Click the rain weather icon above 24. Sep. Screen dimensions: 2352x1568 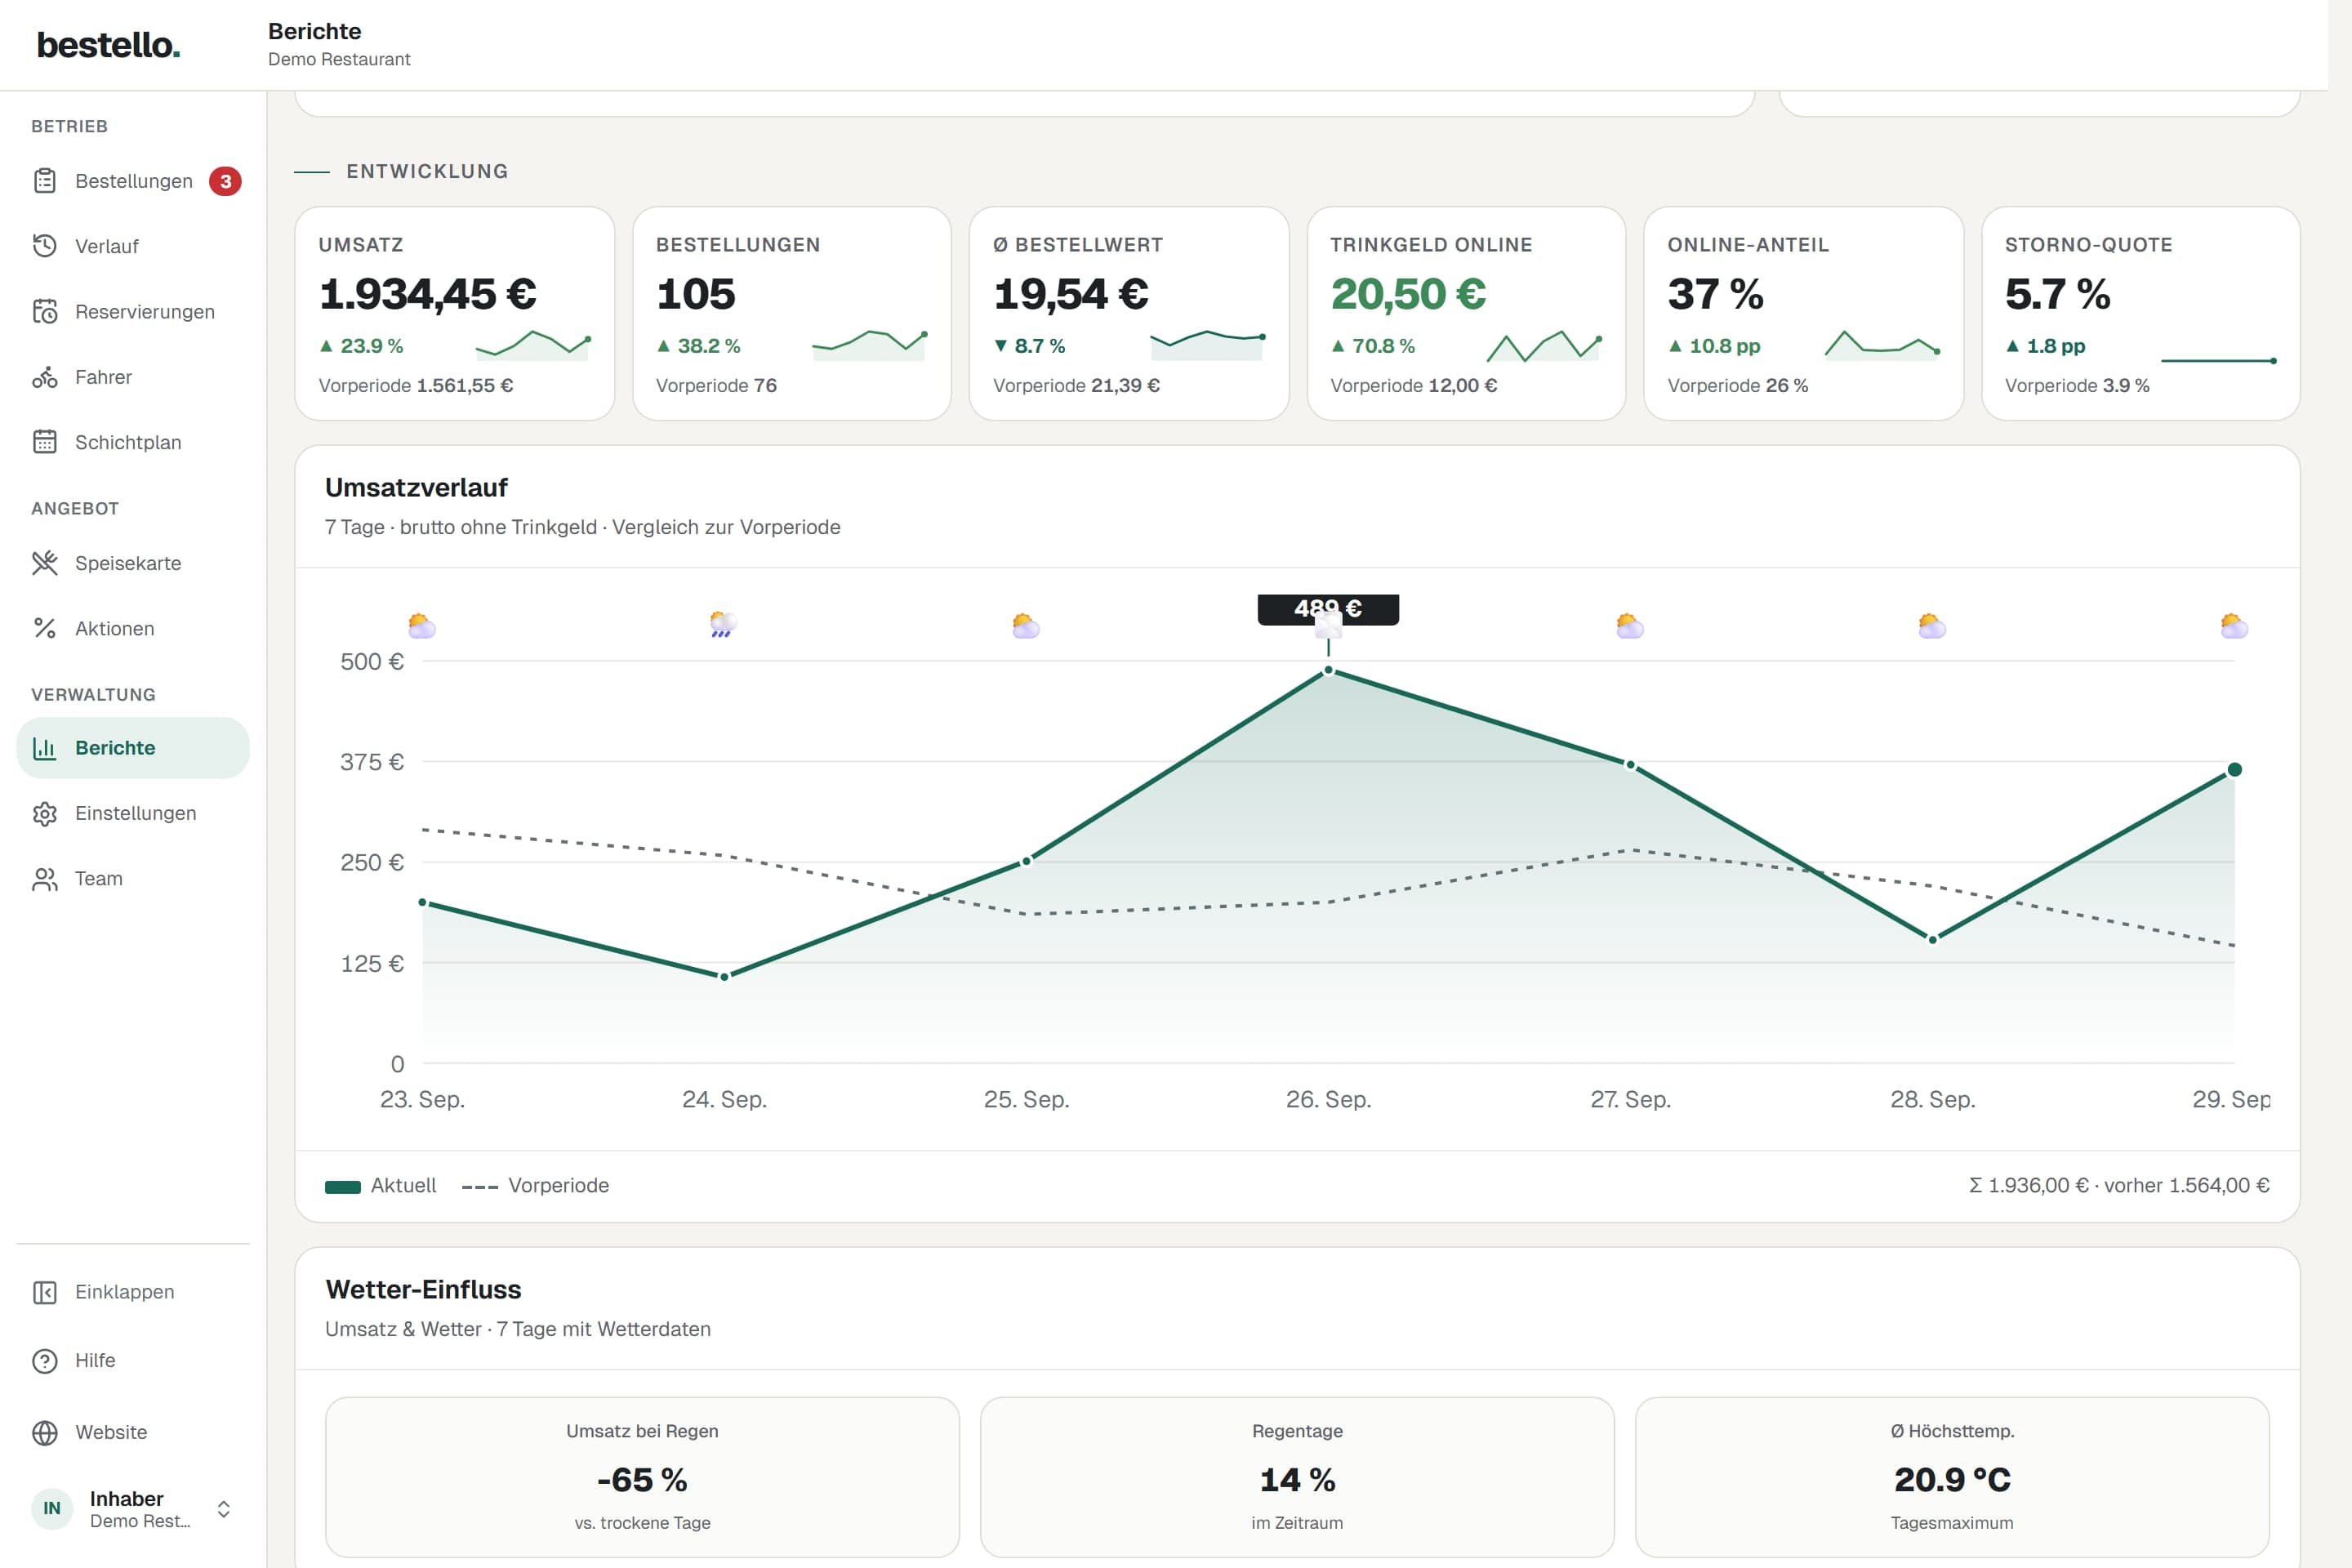[723, 625]
